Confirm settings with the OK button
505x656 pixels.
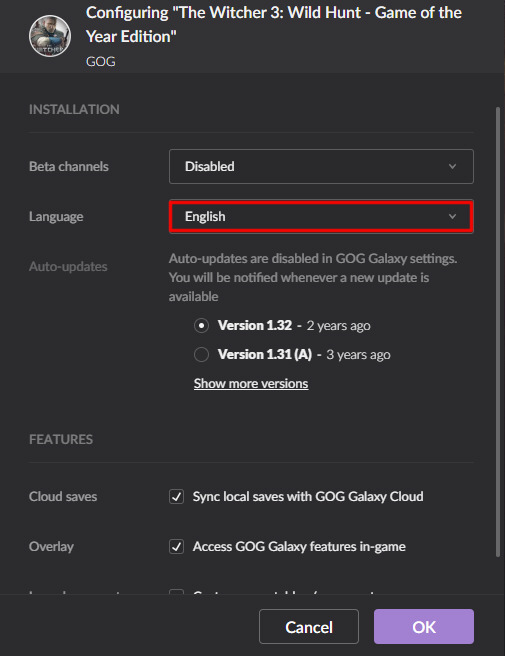pos(424,627)
